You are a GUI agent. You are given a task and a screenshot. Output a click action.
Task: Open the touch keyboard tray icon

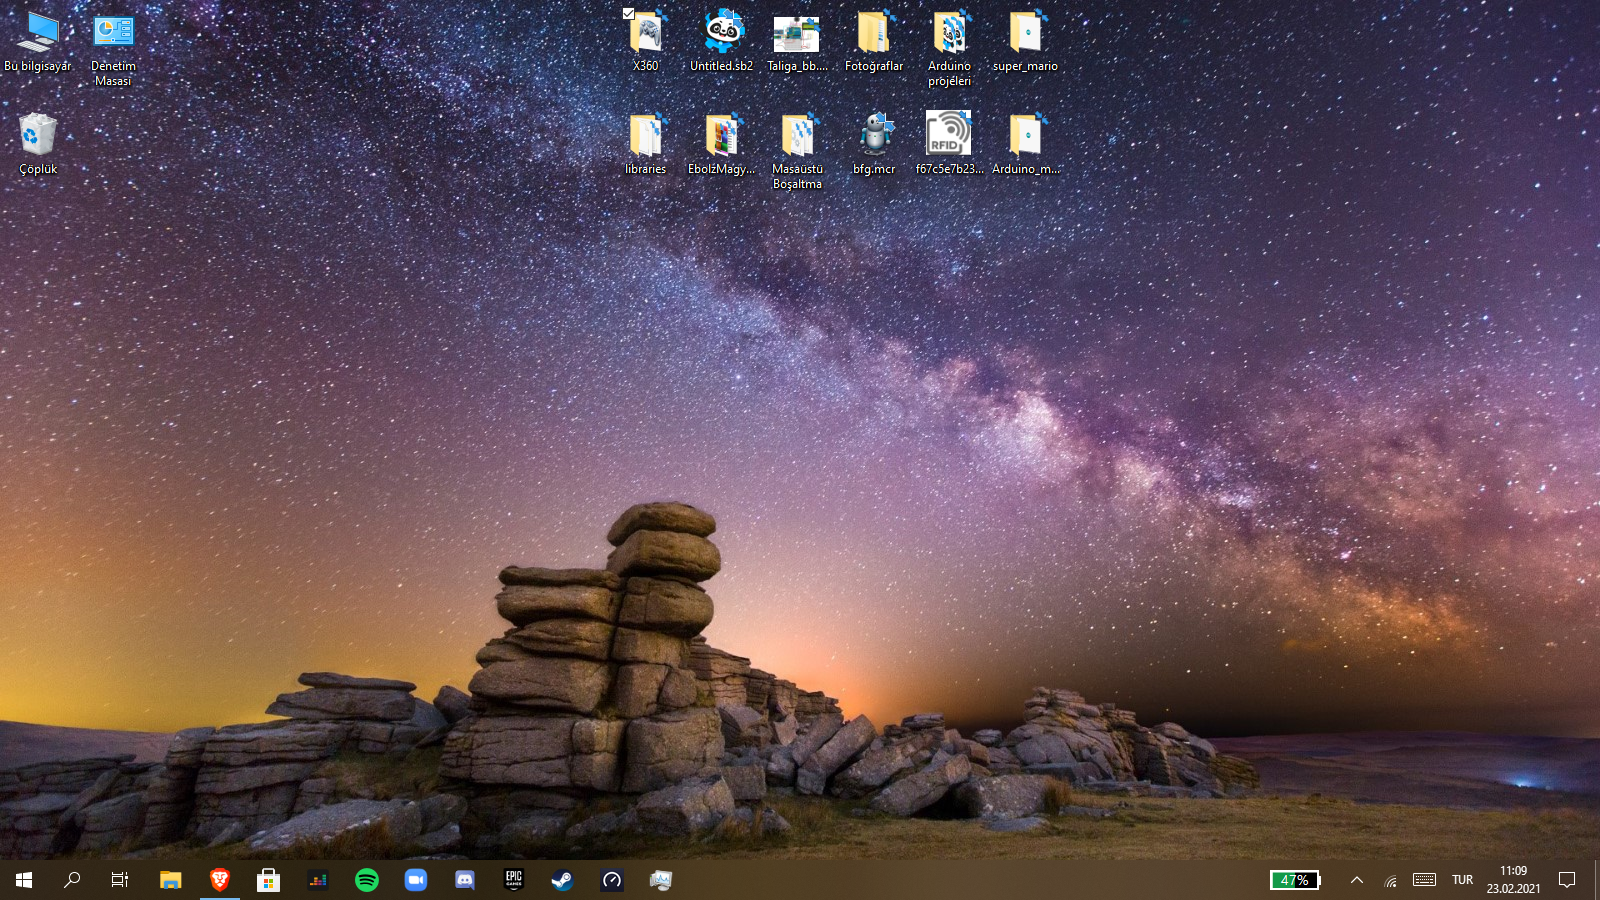pyautogui.click(x=1425, y=880)
